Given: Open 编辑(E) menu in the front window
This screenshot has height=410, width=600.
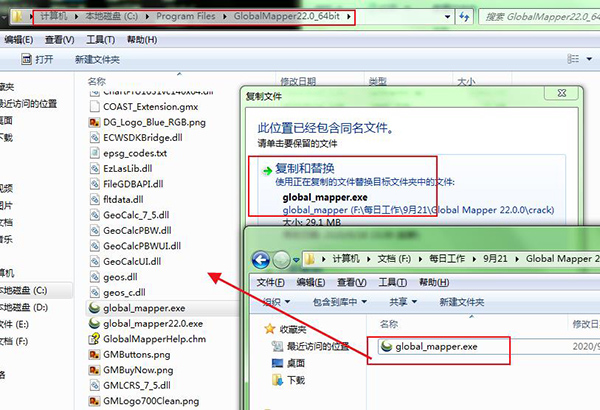Looking at the screenshot, I should tap(311, 282).
